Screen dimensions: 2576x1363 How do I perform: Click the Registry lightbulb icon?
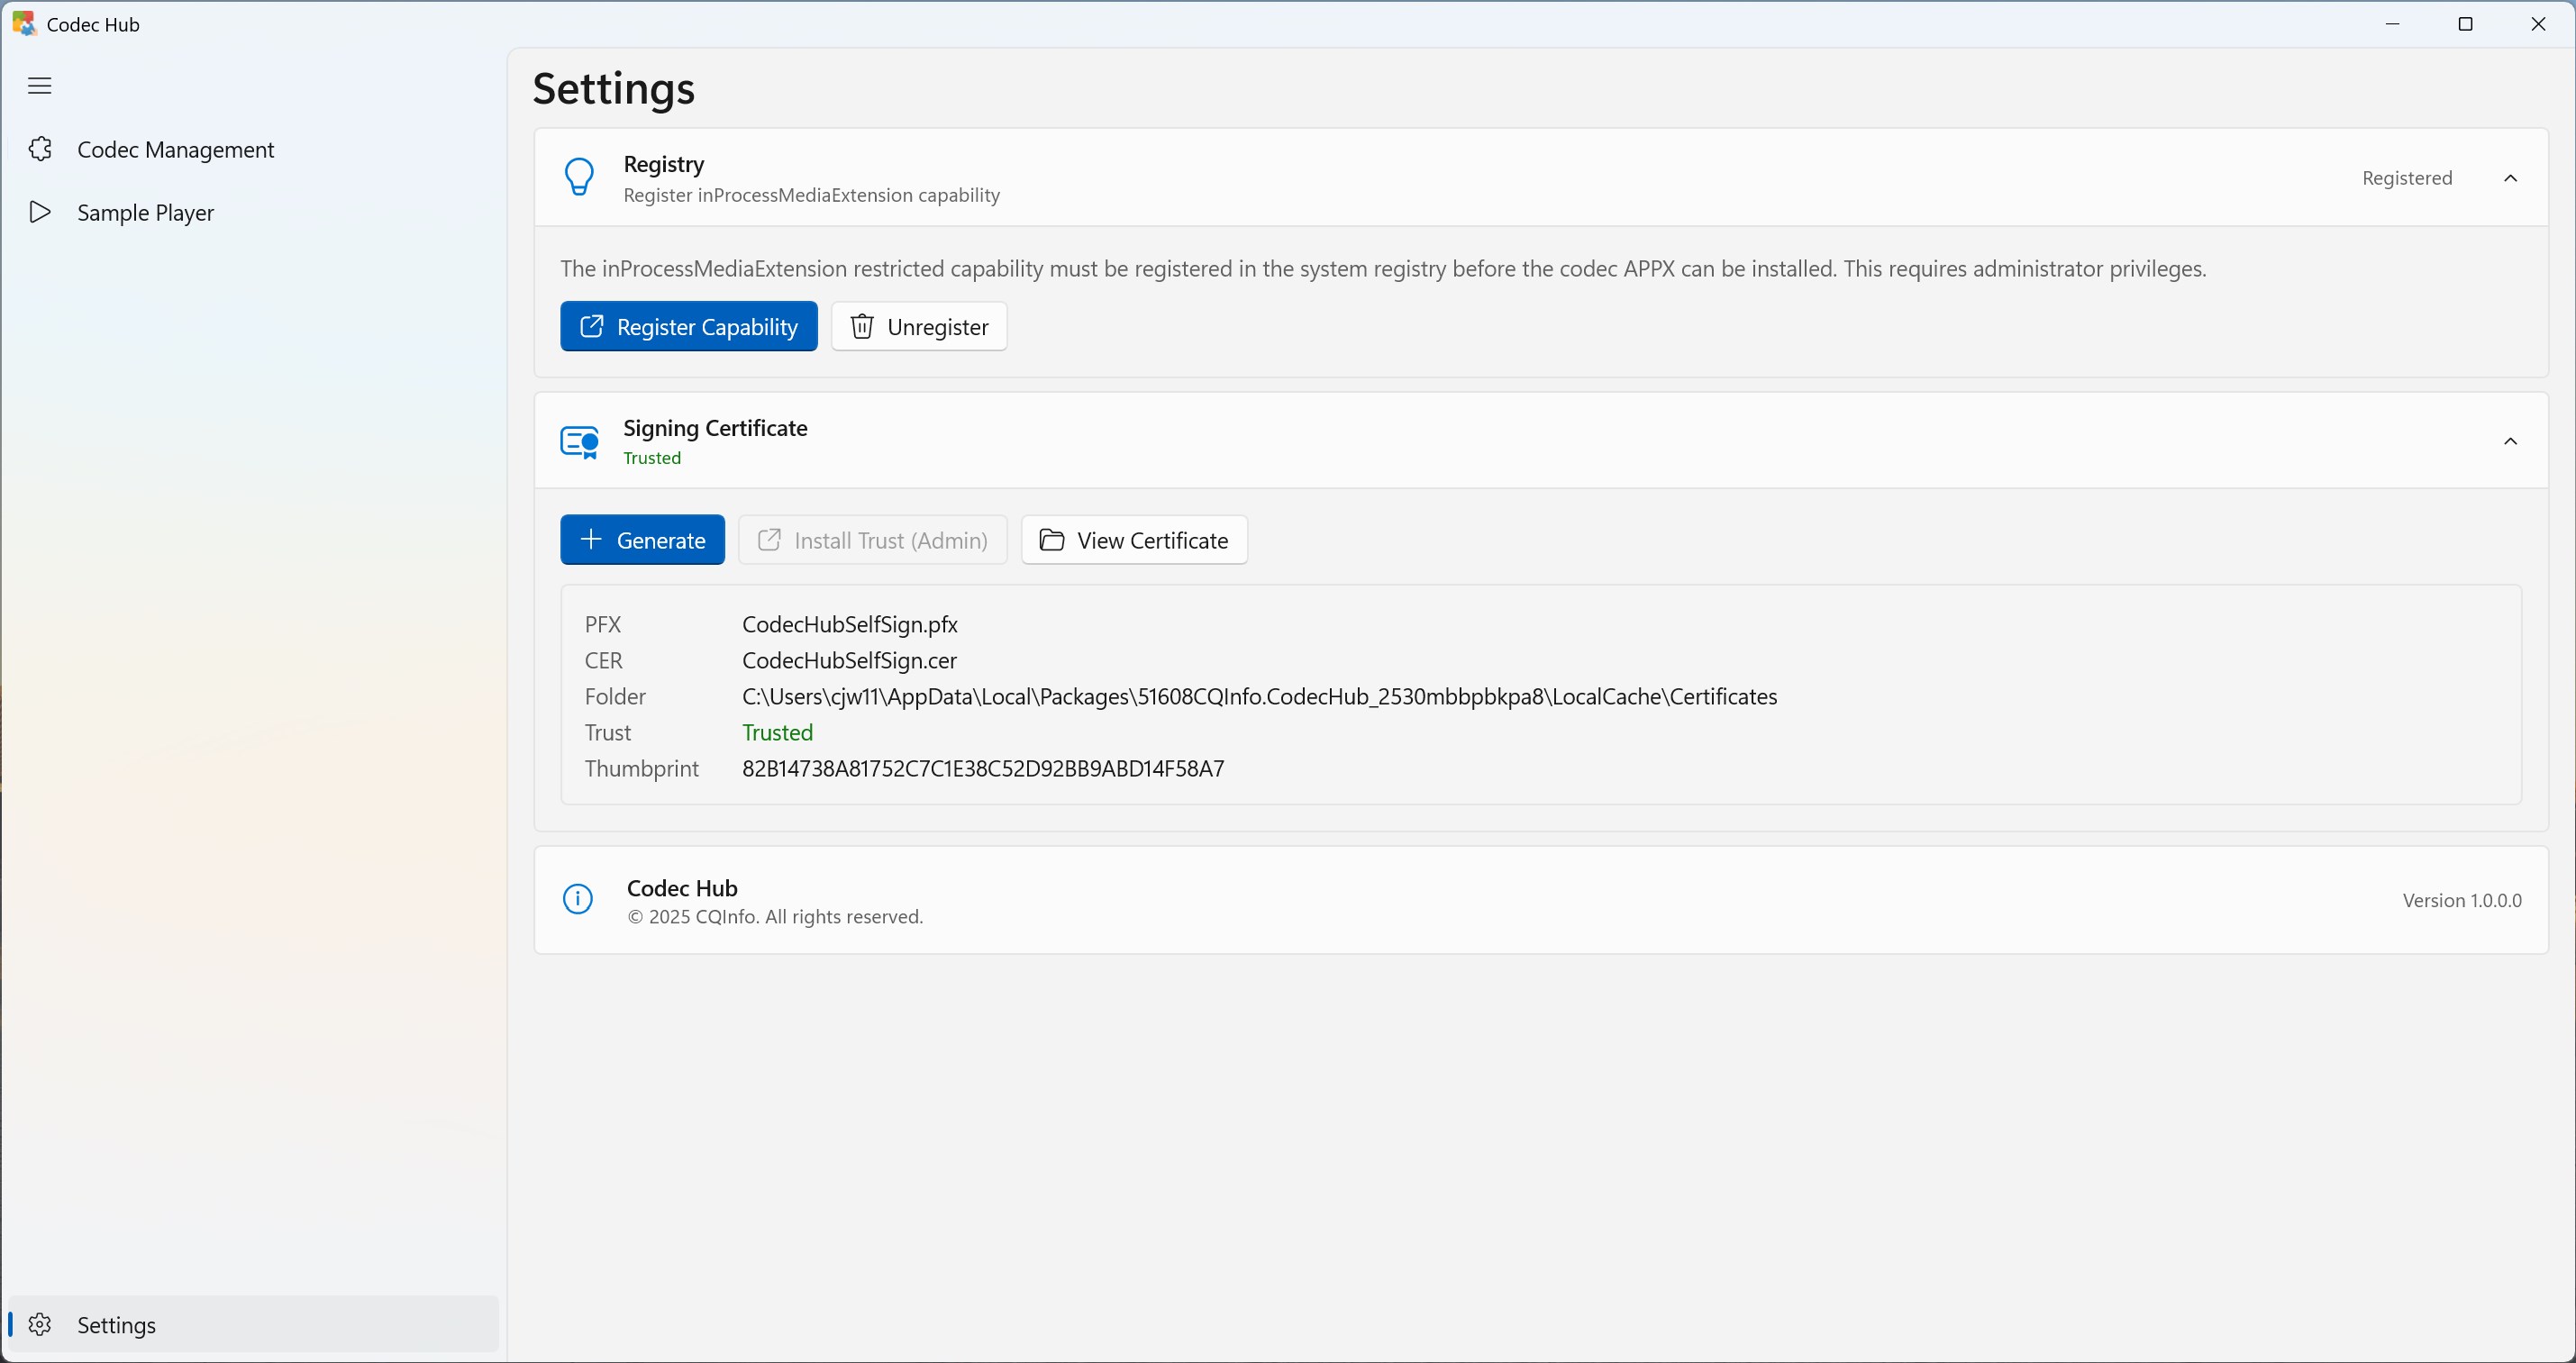point(579,177)
